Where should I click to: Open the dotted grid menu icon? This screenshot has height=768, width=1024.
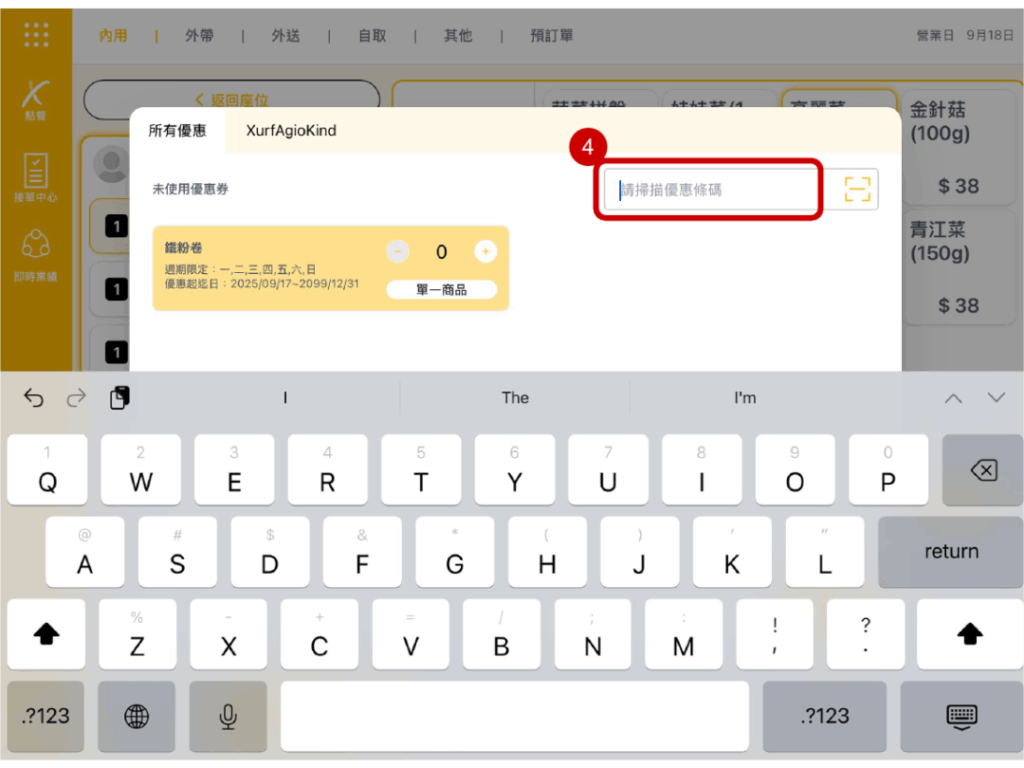tap(36, 35)
